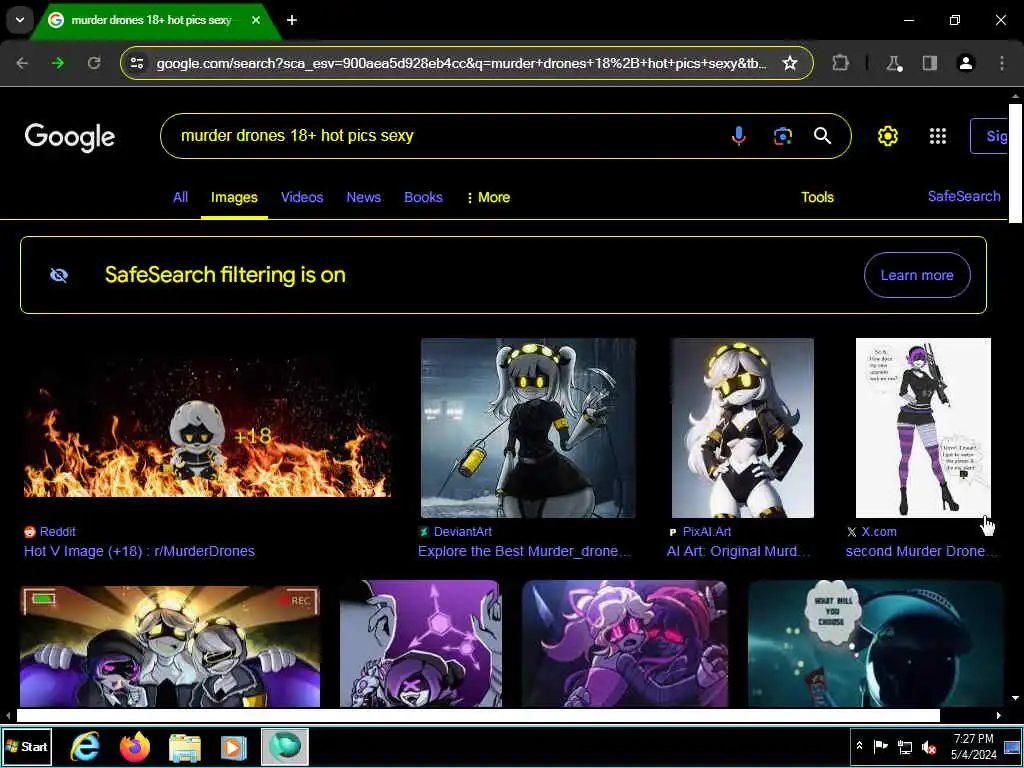Click the Show desktop tray button
Viewport: 1024px width, 768px height.
[1012, 746]
